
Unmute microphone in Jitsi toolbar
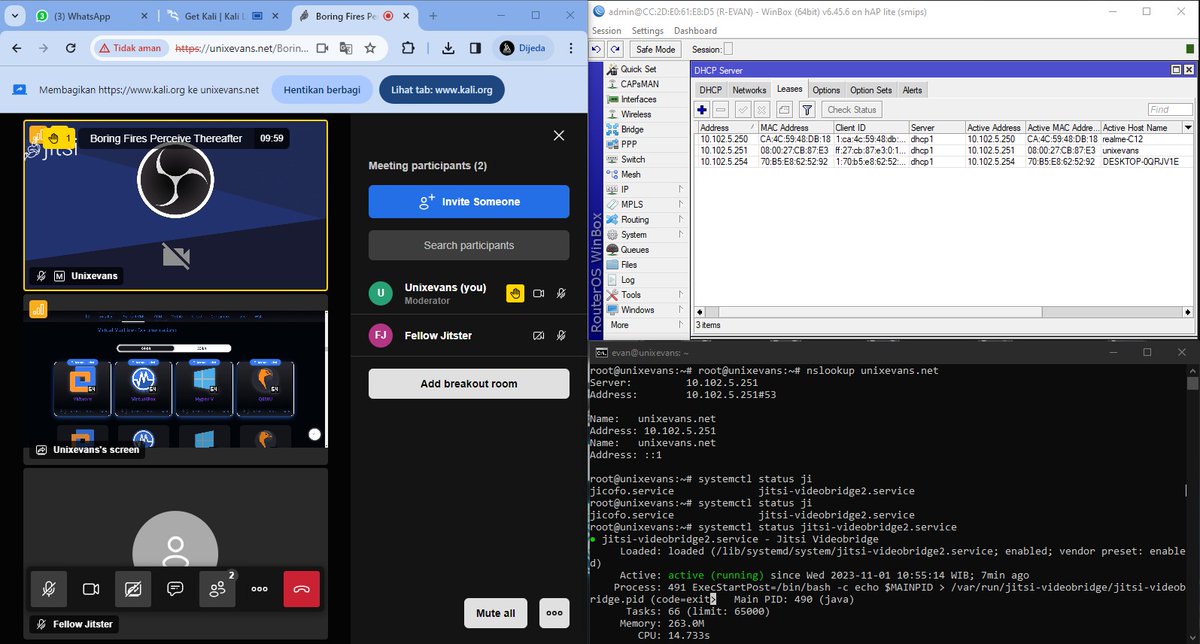click(49, 589)
